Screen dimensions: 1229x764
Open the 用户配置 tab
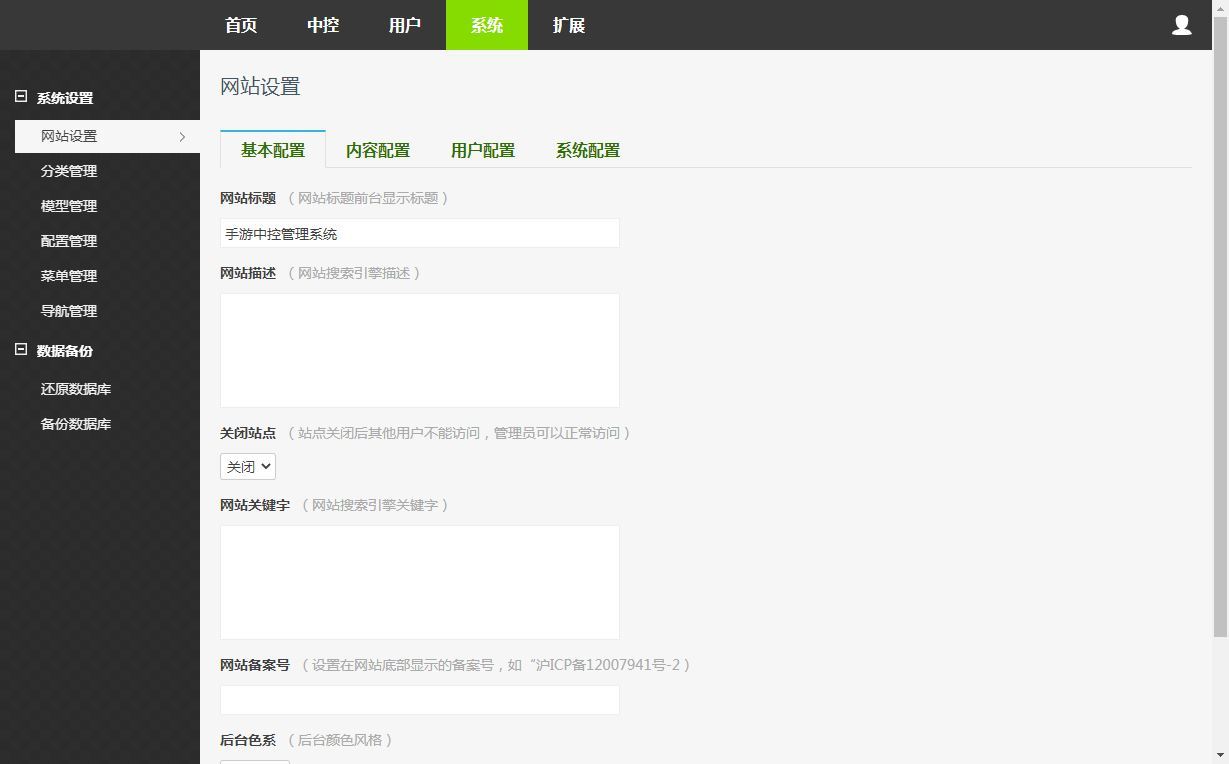[x=482, y=150]
